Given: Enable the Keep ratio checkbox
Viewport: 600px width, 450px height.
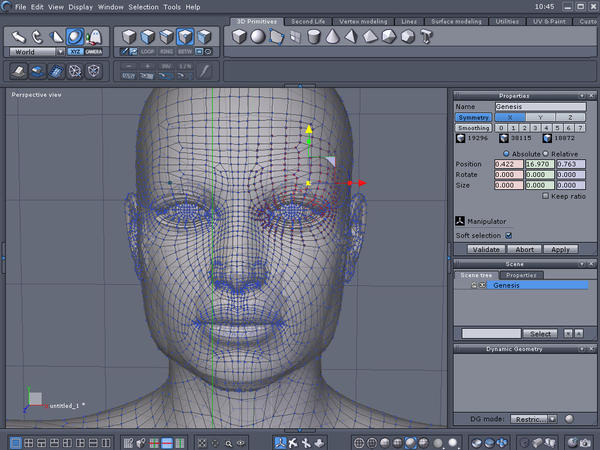Looking at the screenshot, I should [x=544, y=196].
